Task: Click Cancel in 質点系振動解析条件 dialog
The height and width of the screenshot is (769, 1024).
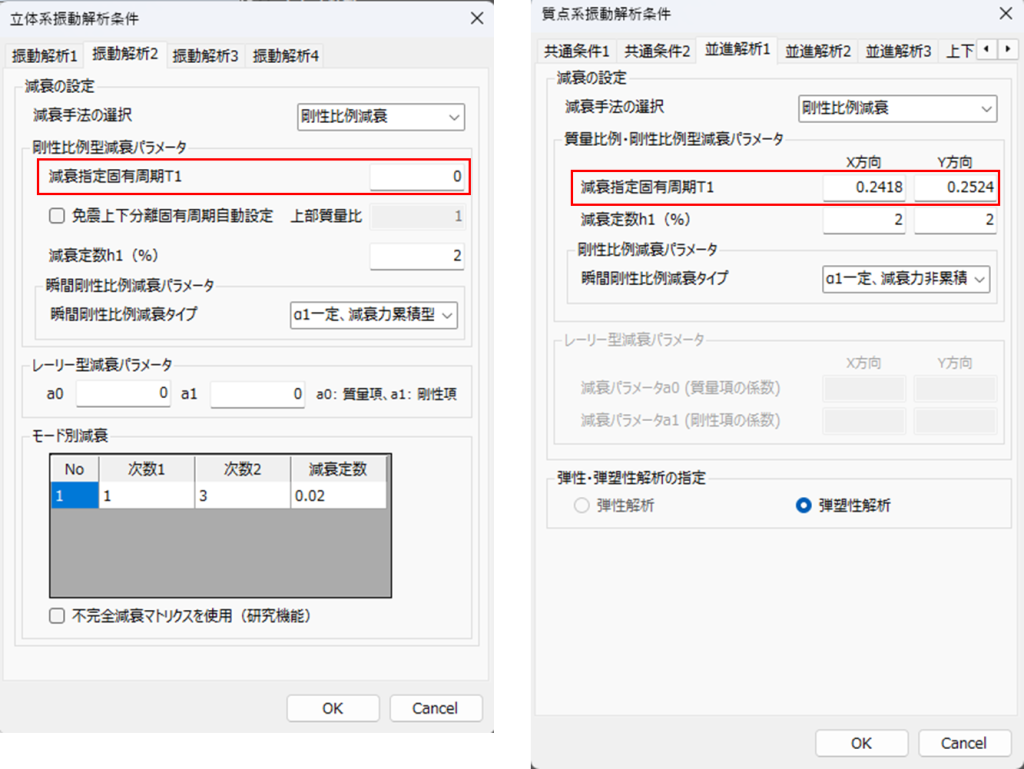Action: click(x=964, y=743)
